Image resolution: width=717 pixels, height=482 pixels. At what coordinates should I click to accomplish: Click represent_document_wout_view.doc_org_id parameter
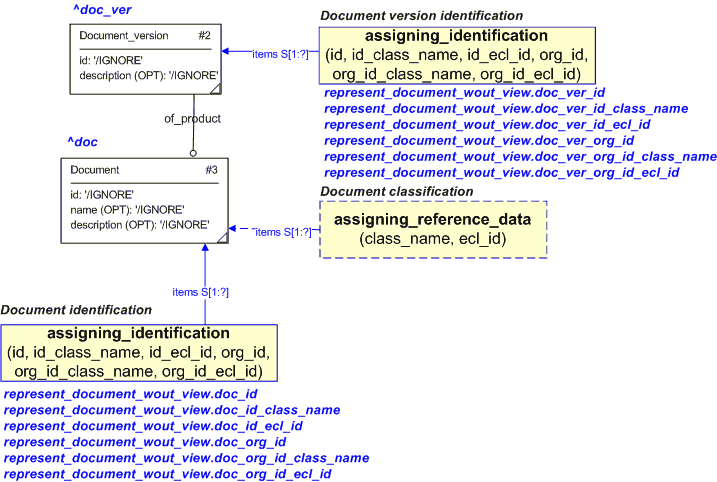point(145,442)
